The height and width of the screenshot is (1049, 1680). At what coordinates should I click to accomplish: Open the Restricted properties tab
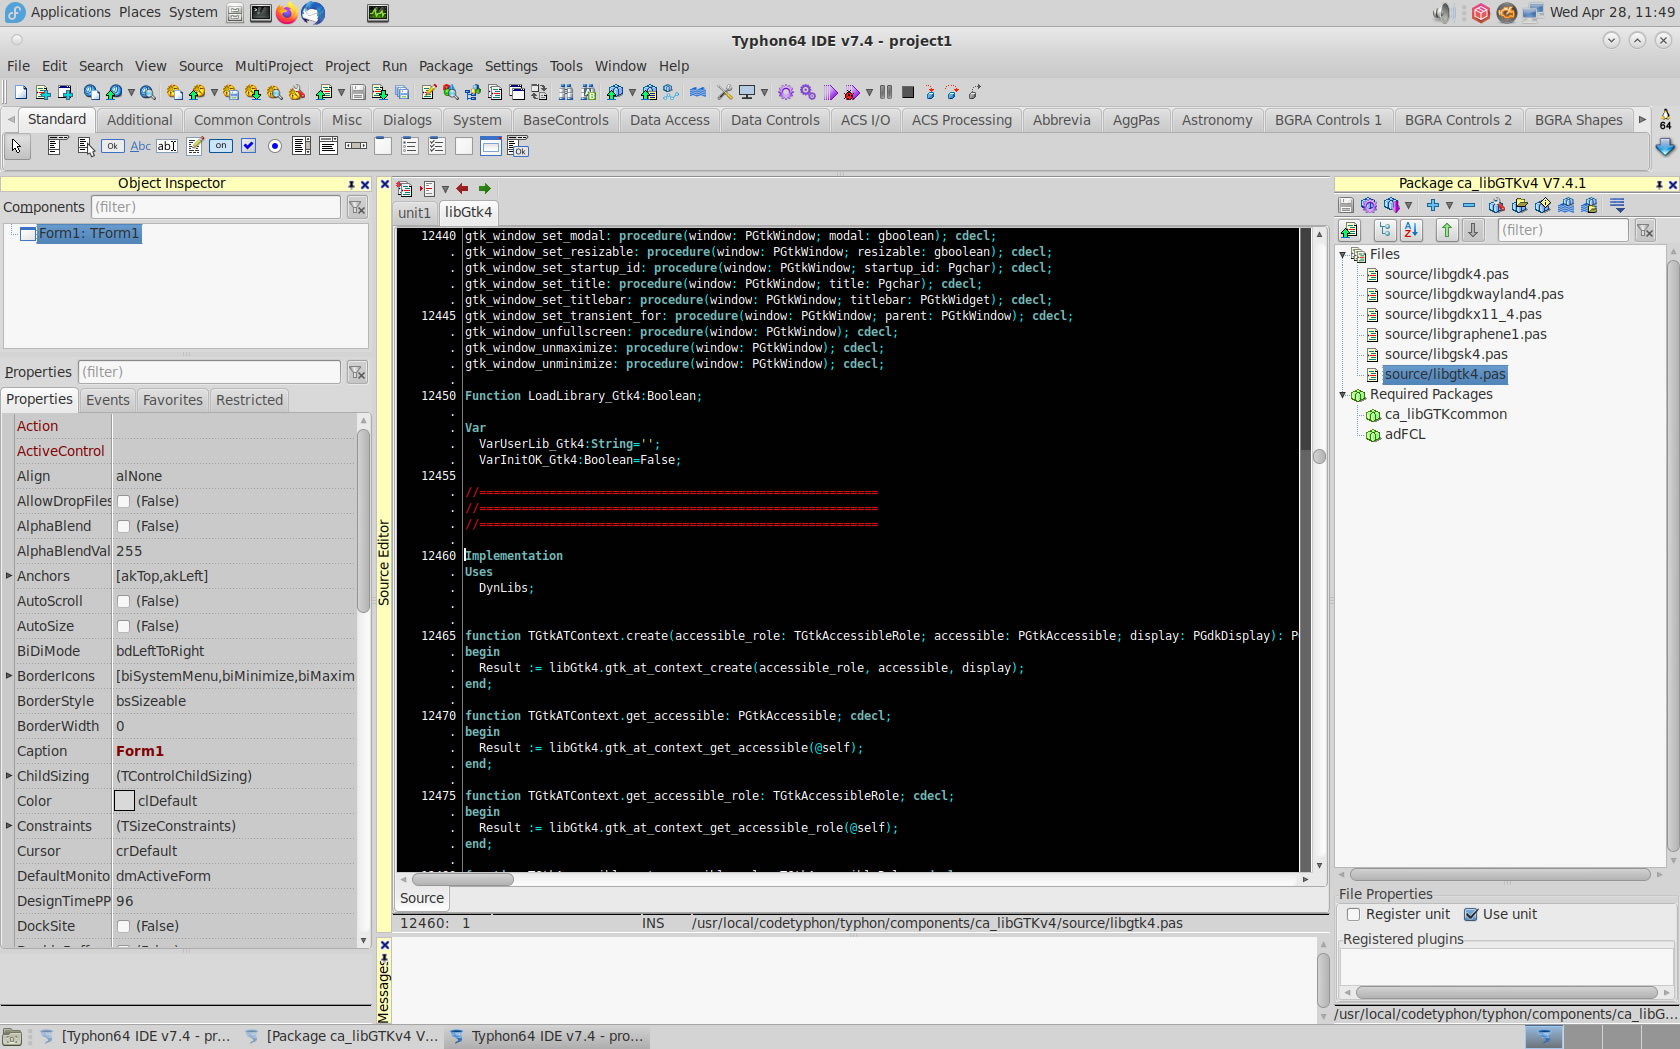(x=249, y=400)
